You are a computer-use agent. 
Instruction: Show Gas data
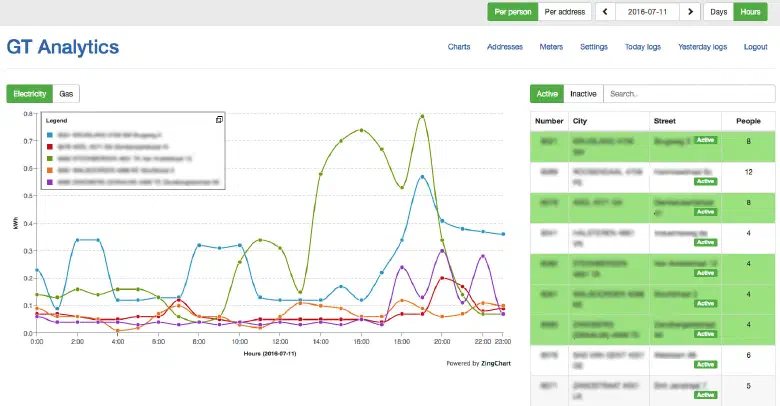(66, 94)
